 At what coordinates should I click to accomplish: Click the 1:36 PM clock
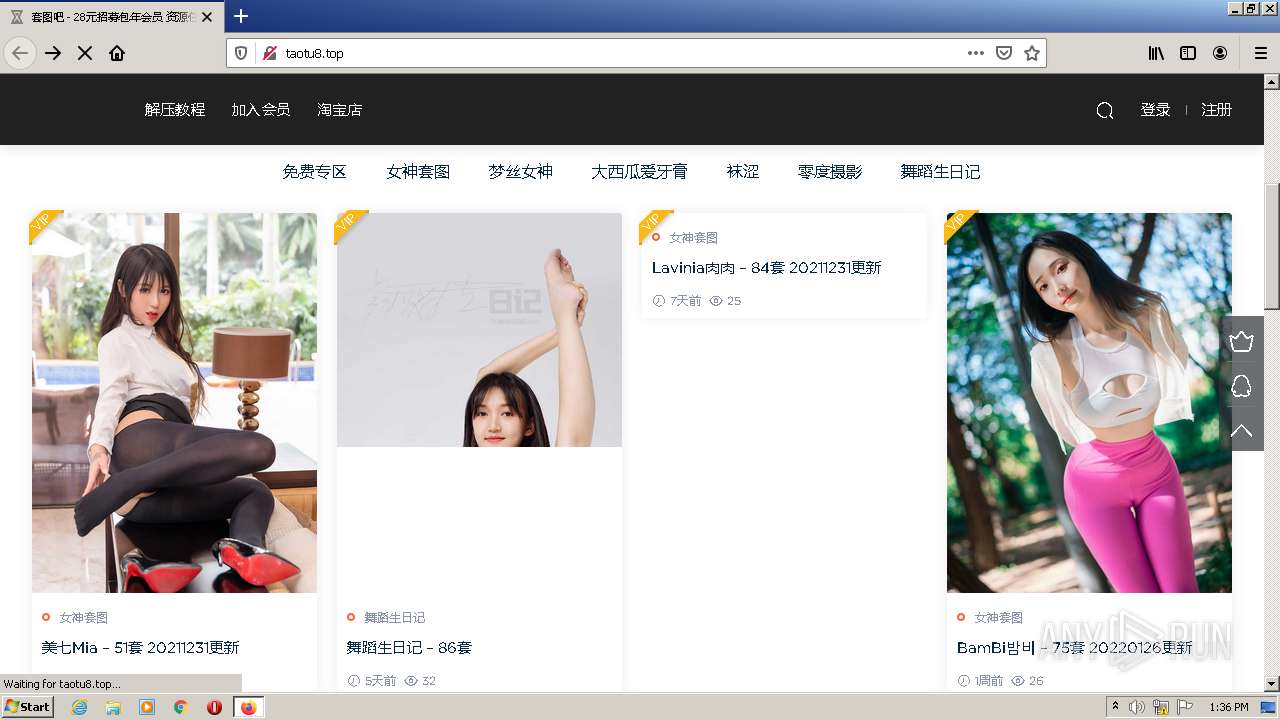pyautogui.click(x=1229, y=707)
